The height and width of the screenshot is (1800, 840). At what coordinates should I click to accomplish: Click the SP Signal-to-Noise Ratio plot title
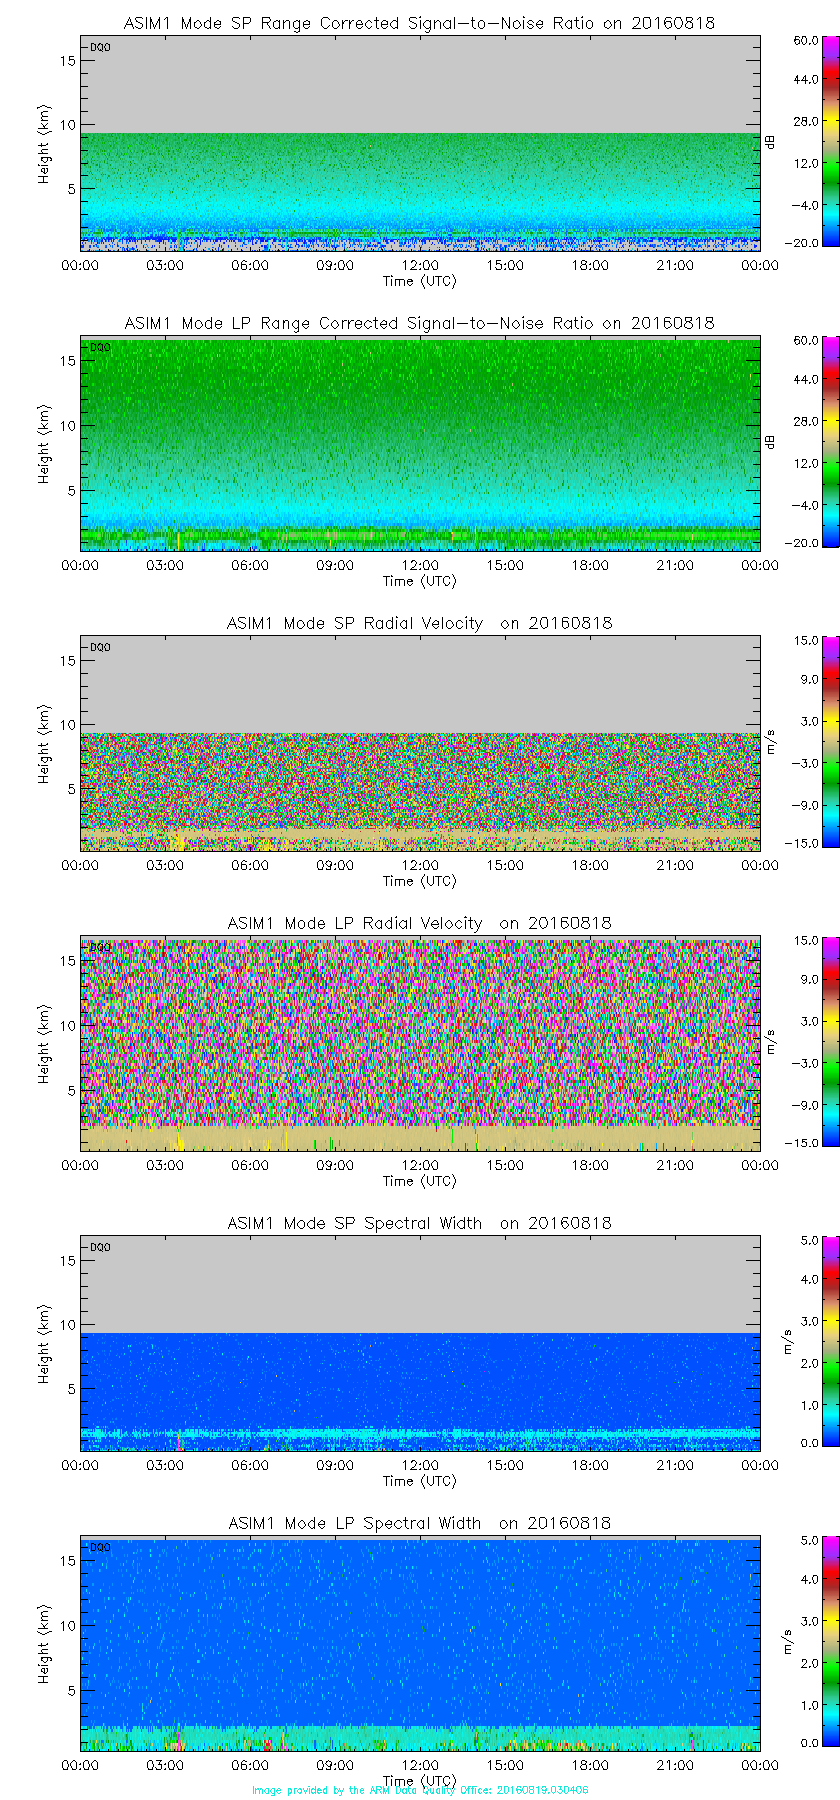pos(419,23)
